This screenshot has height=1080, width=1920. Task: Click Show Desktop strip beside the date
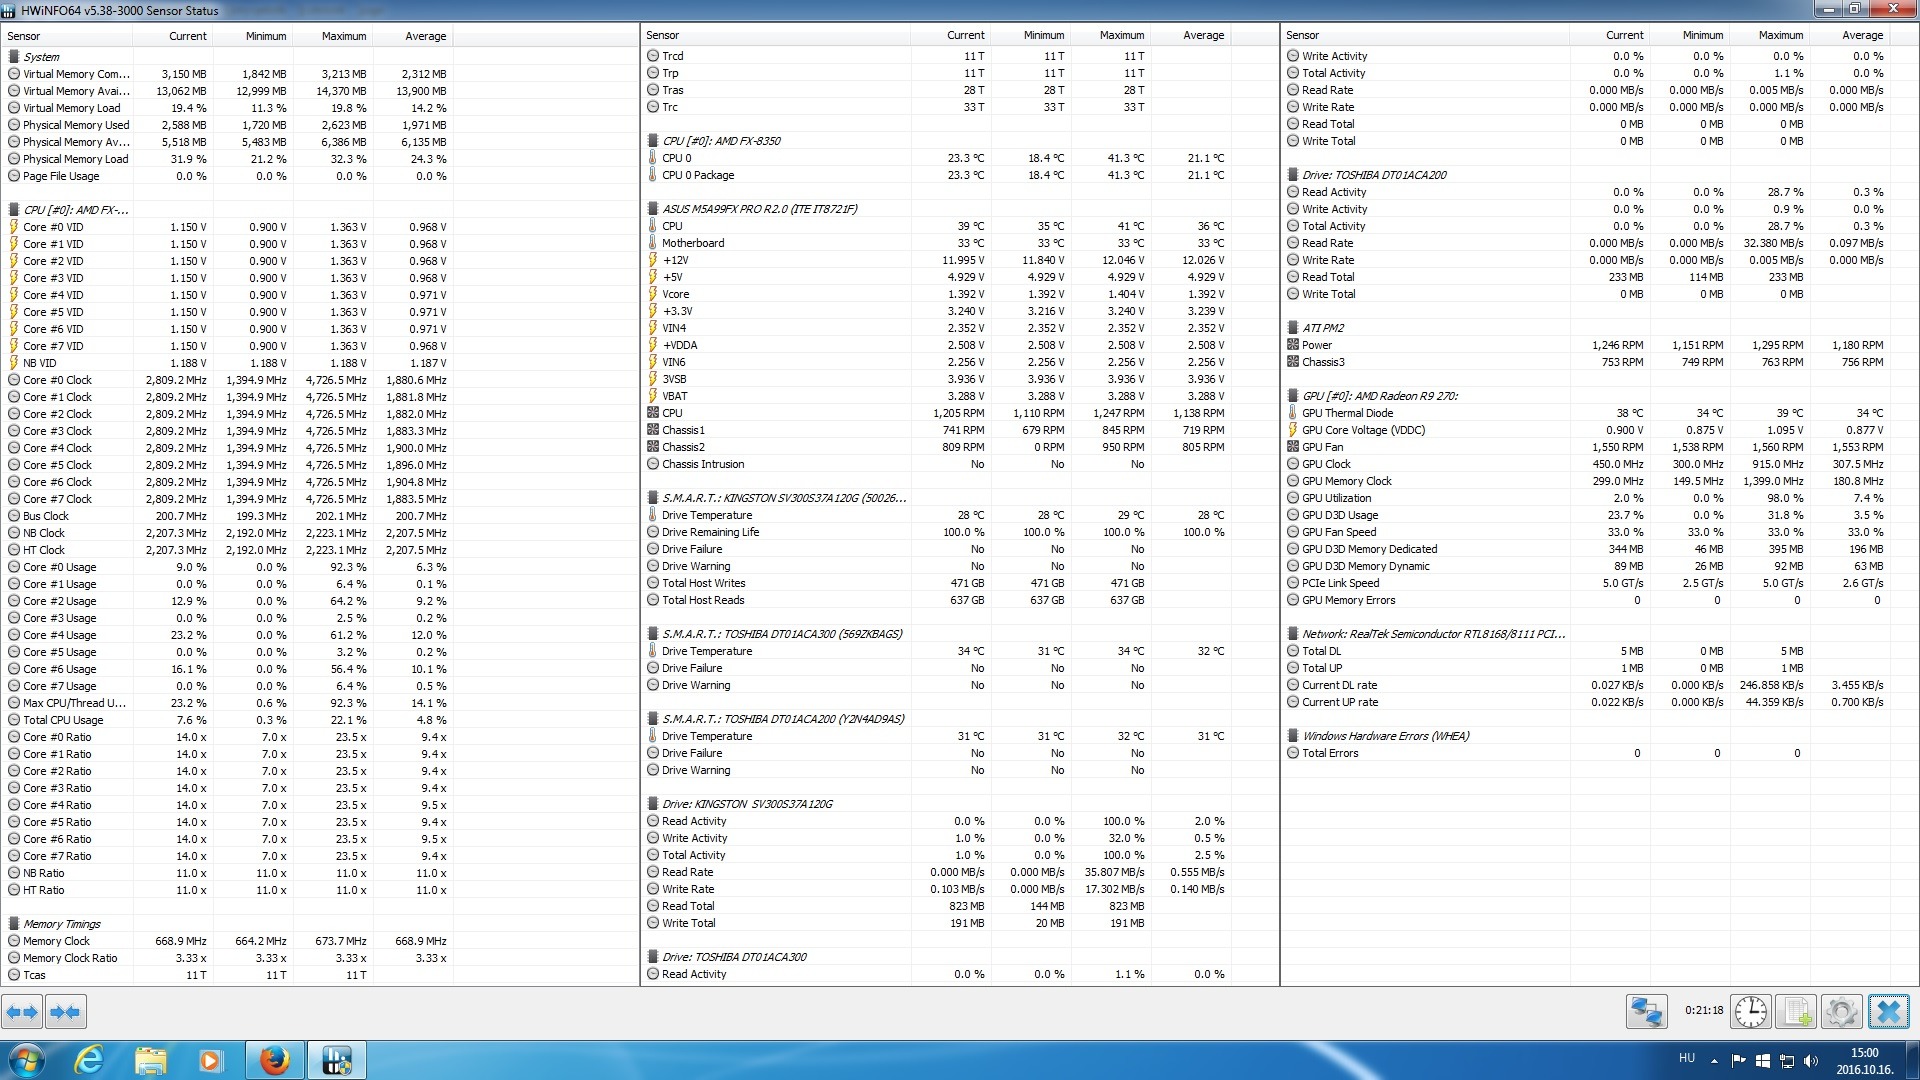[1912, 1060]
